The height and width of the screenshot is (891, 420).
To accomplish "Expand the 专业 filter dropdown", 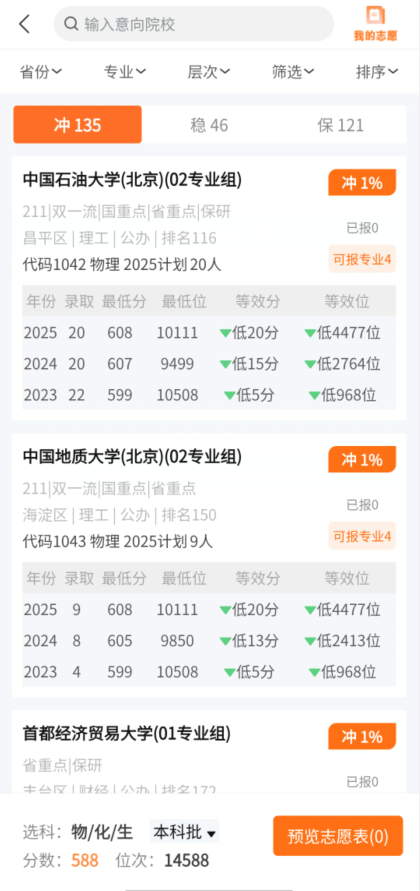I will coord(125,72).
